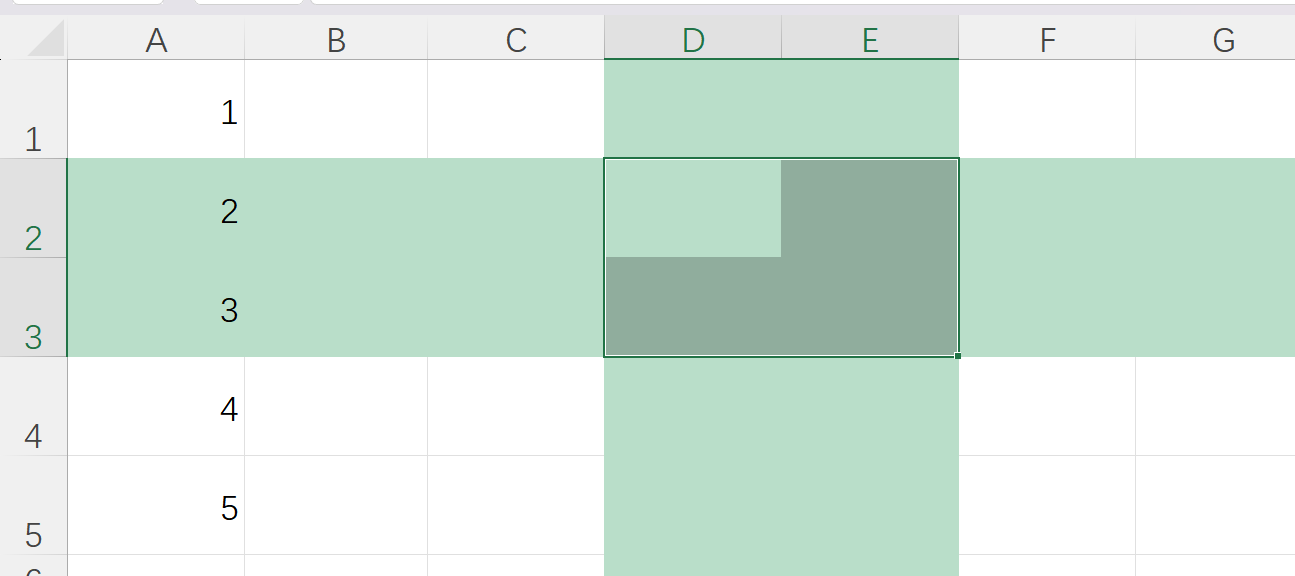Click column C header
Viewport: 1295px width, 576px height.
[x=516, y=40]
